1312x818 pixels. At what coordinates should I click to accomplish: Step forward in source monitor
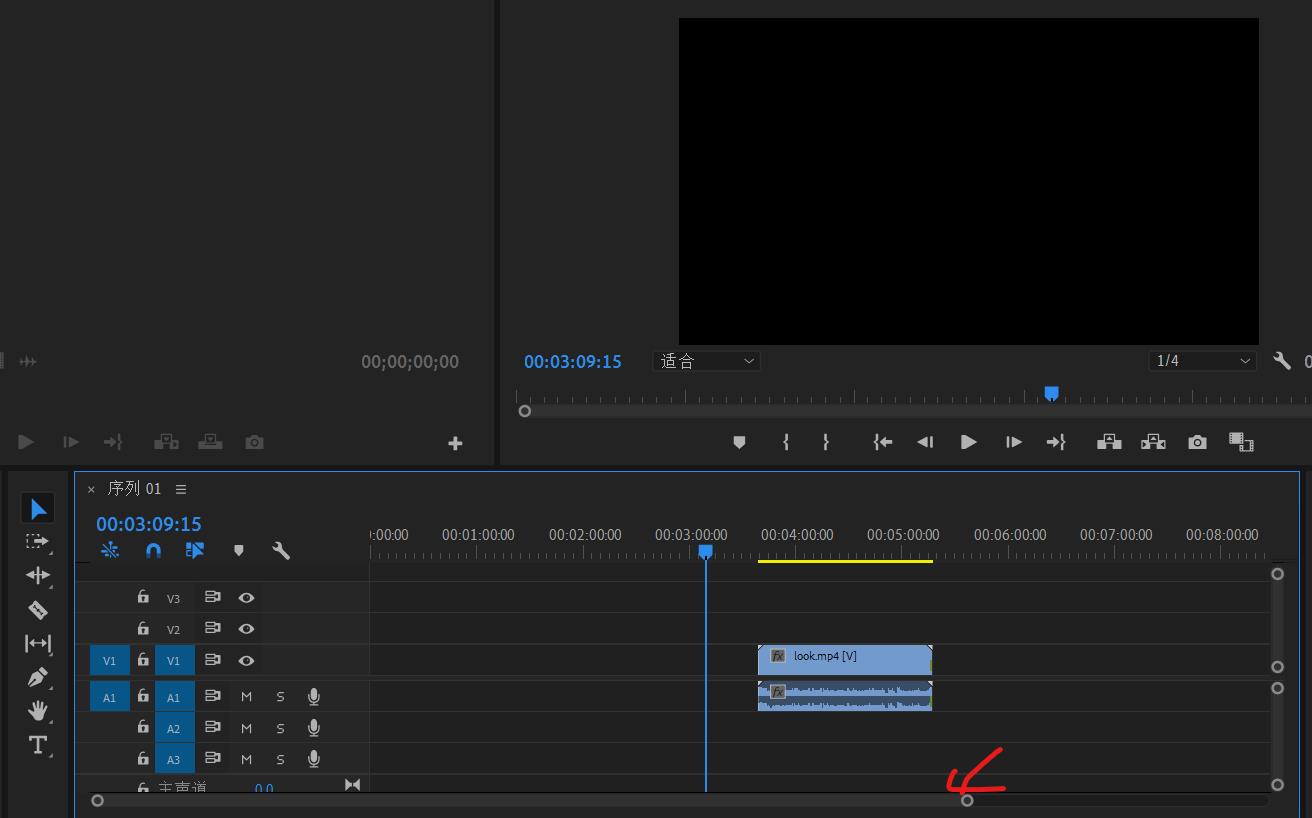click(70, 442)
